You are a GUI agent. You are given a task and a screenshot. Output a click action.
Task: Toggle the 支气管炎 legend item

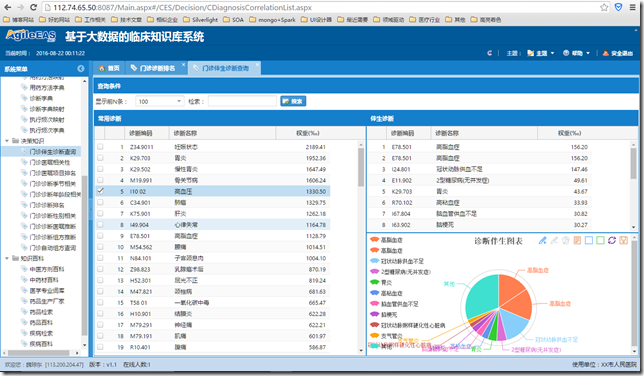(386, 336)
